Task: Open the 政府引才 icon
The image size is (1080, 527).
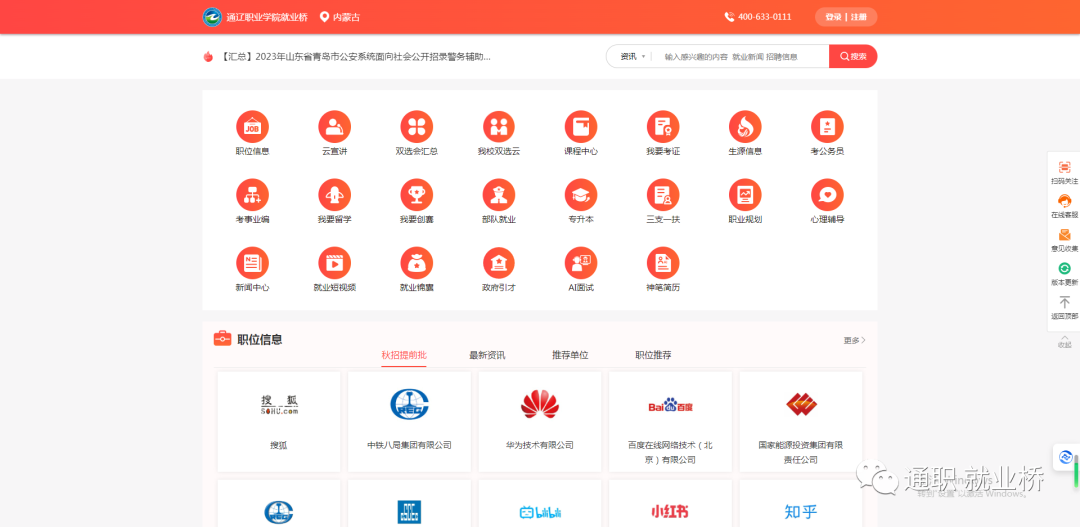Action: [x=499, y=263]
